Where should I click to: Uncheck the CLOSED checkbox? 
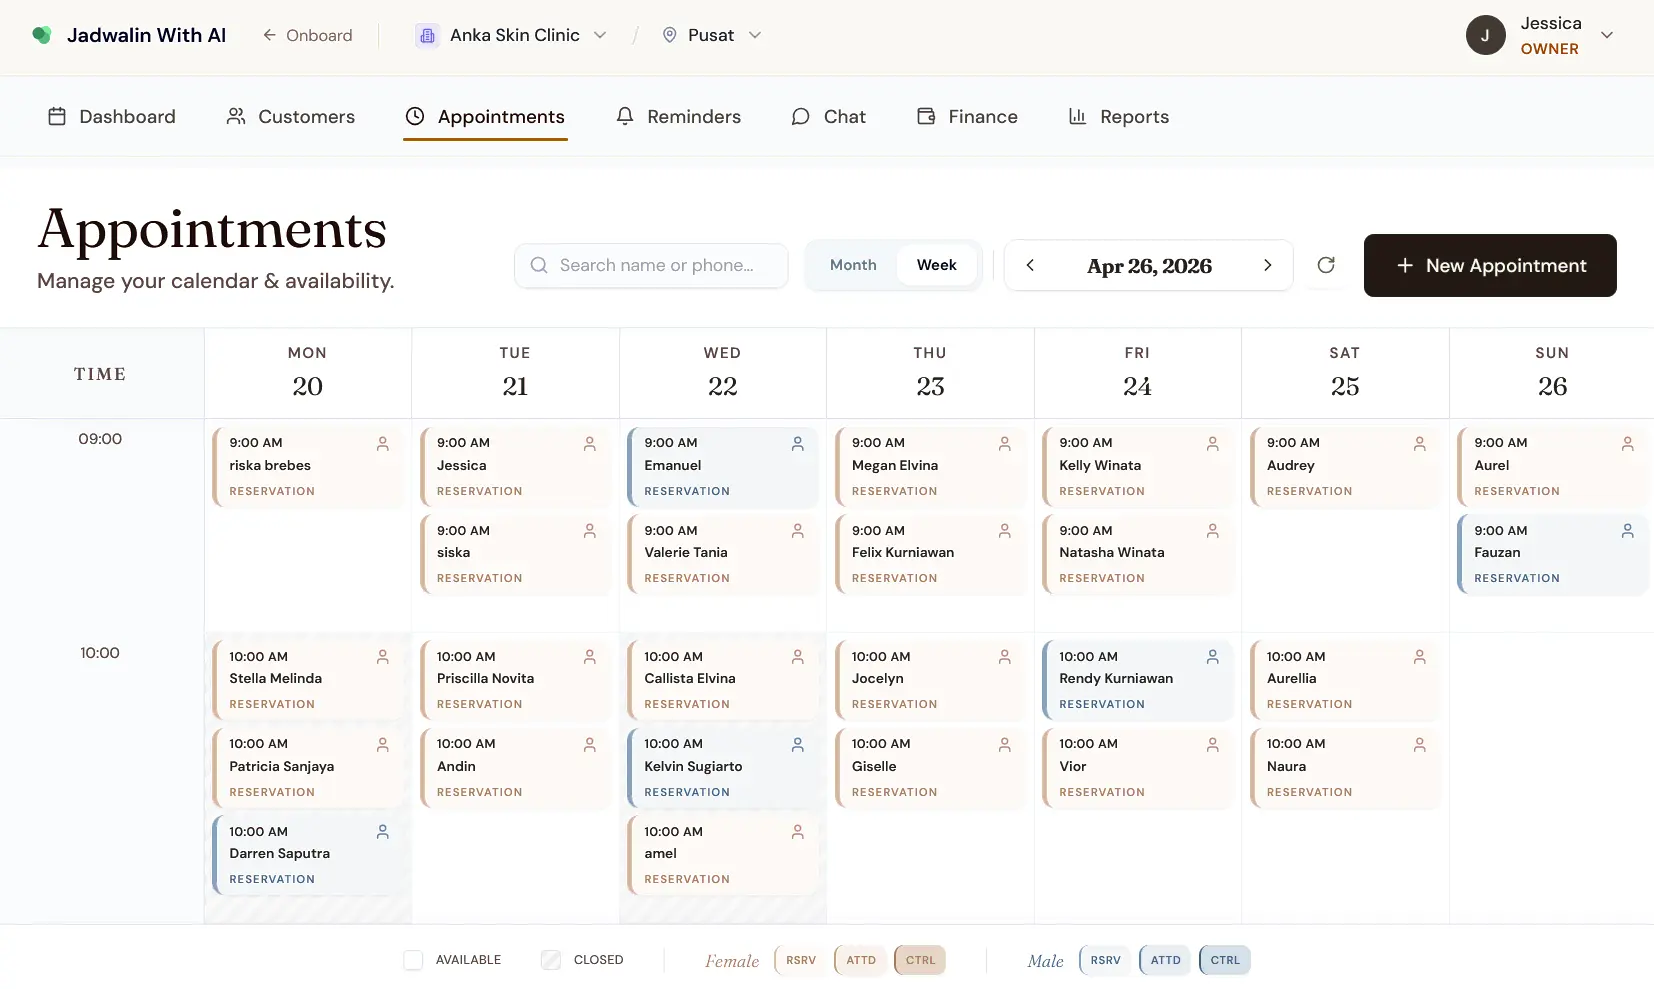551,959
